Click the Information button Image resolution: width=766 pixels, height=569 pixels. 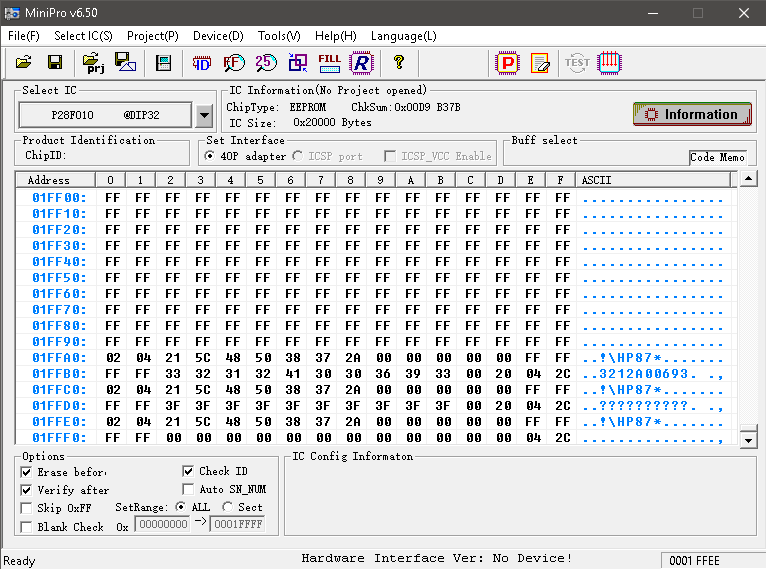pyautogui.click(x=692, y=114)
